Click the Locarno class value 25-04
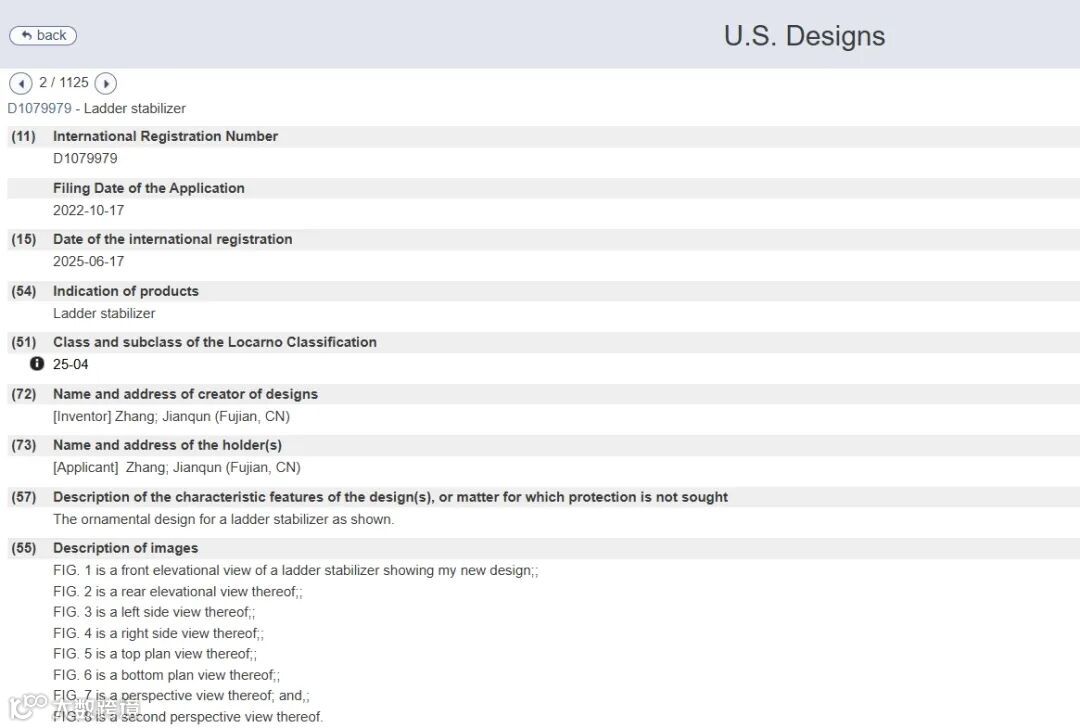 click(70, 364)
